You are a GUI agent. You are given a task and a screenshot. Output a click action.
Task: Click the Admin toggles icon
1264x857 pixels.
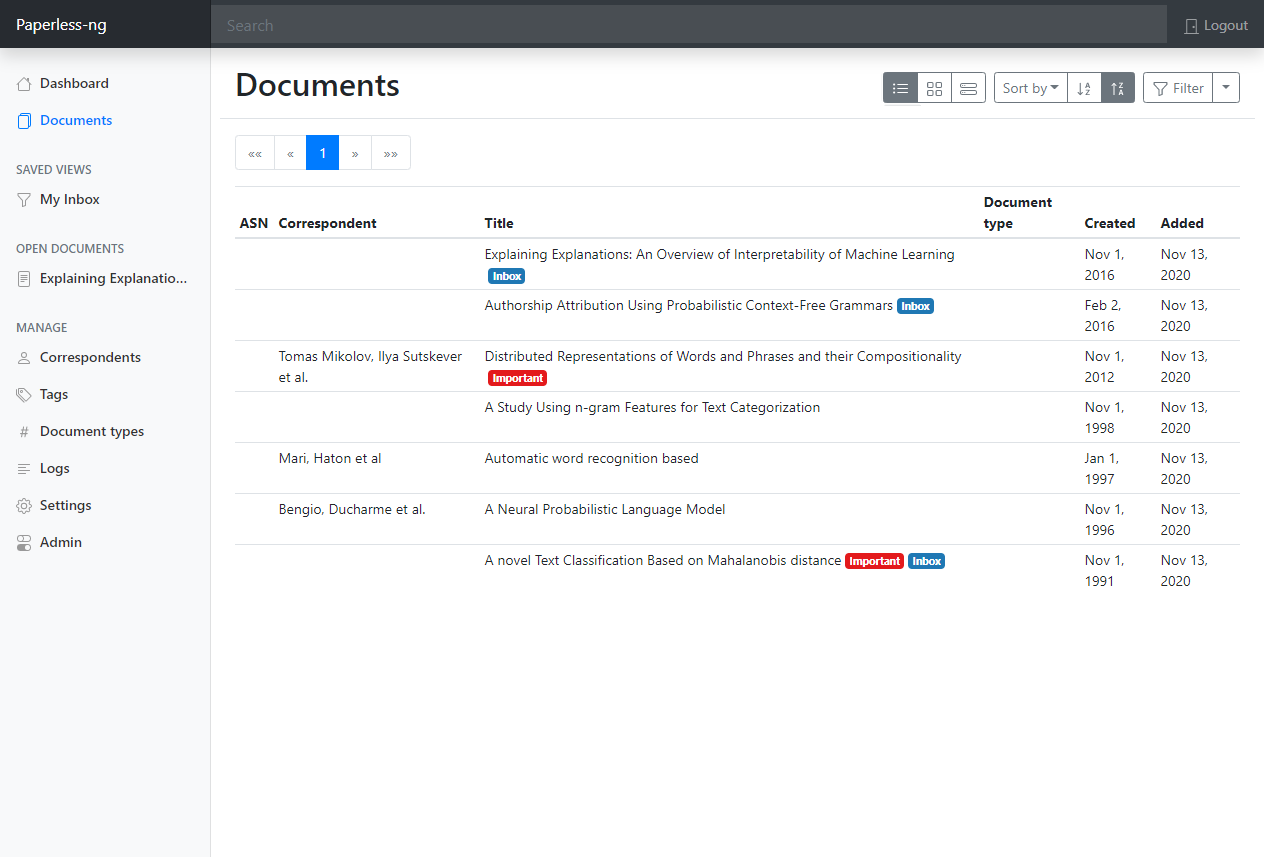pos(24,543)
